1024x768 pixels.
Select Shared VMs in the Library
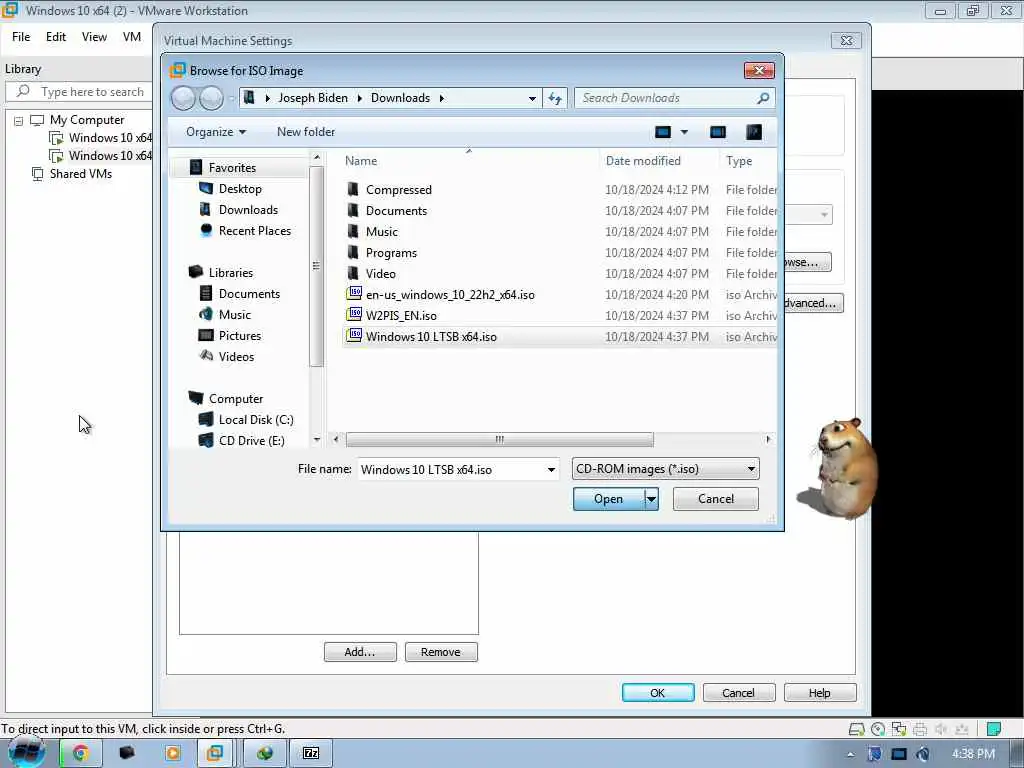click(x=81, y=174)
